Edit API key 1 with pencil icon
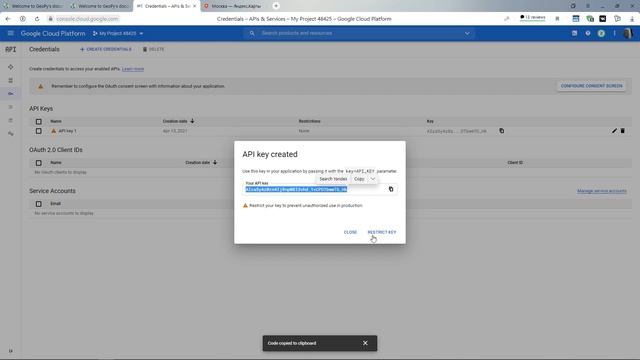Viewport: 640px width, 360px height. point(614,131)
